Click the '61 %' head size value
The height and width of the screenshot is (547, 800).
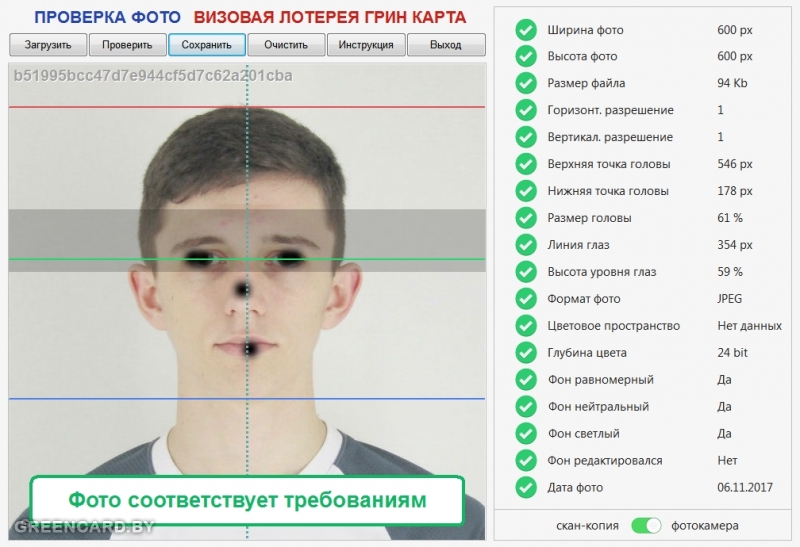pyautogui.click(x=730, y=218)
